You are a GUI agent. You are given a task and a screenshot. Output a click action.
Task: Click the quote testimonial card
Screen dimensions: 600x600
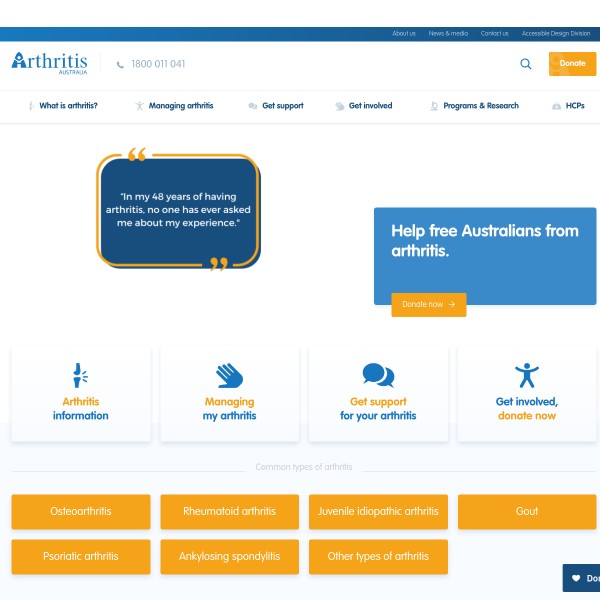click(x=178, y=211)
